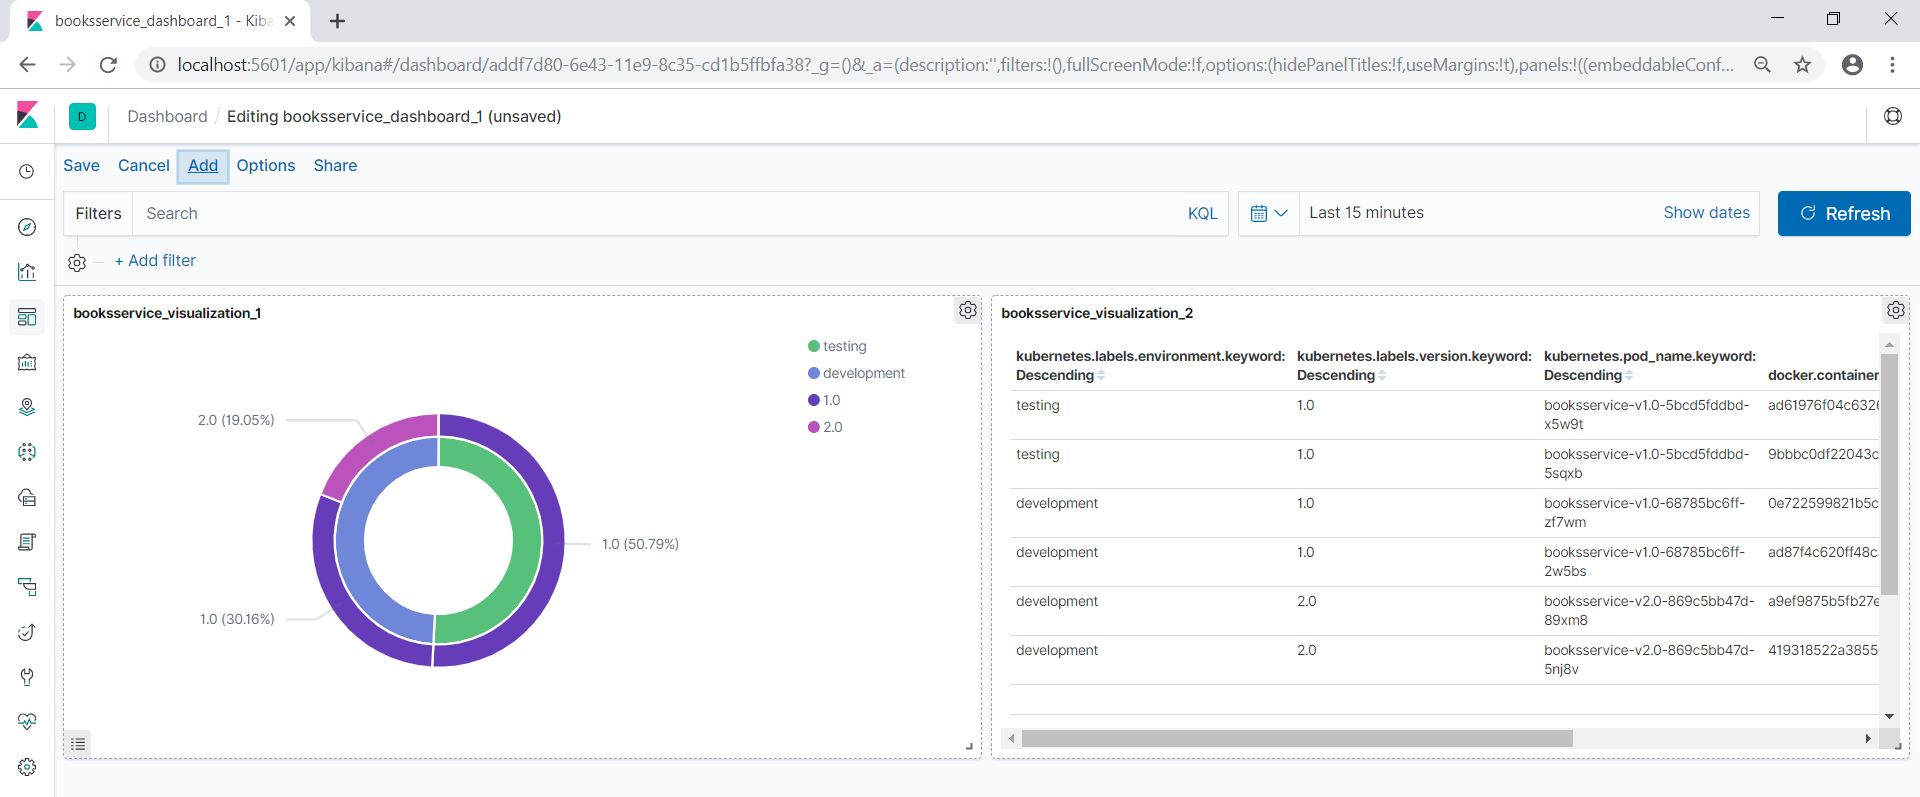1920x797 pixels.
Task: Open Discover via the compass sidebar icon
Action: tap(27, 227)
